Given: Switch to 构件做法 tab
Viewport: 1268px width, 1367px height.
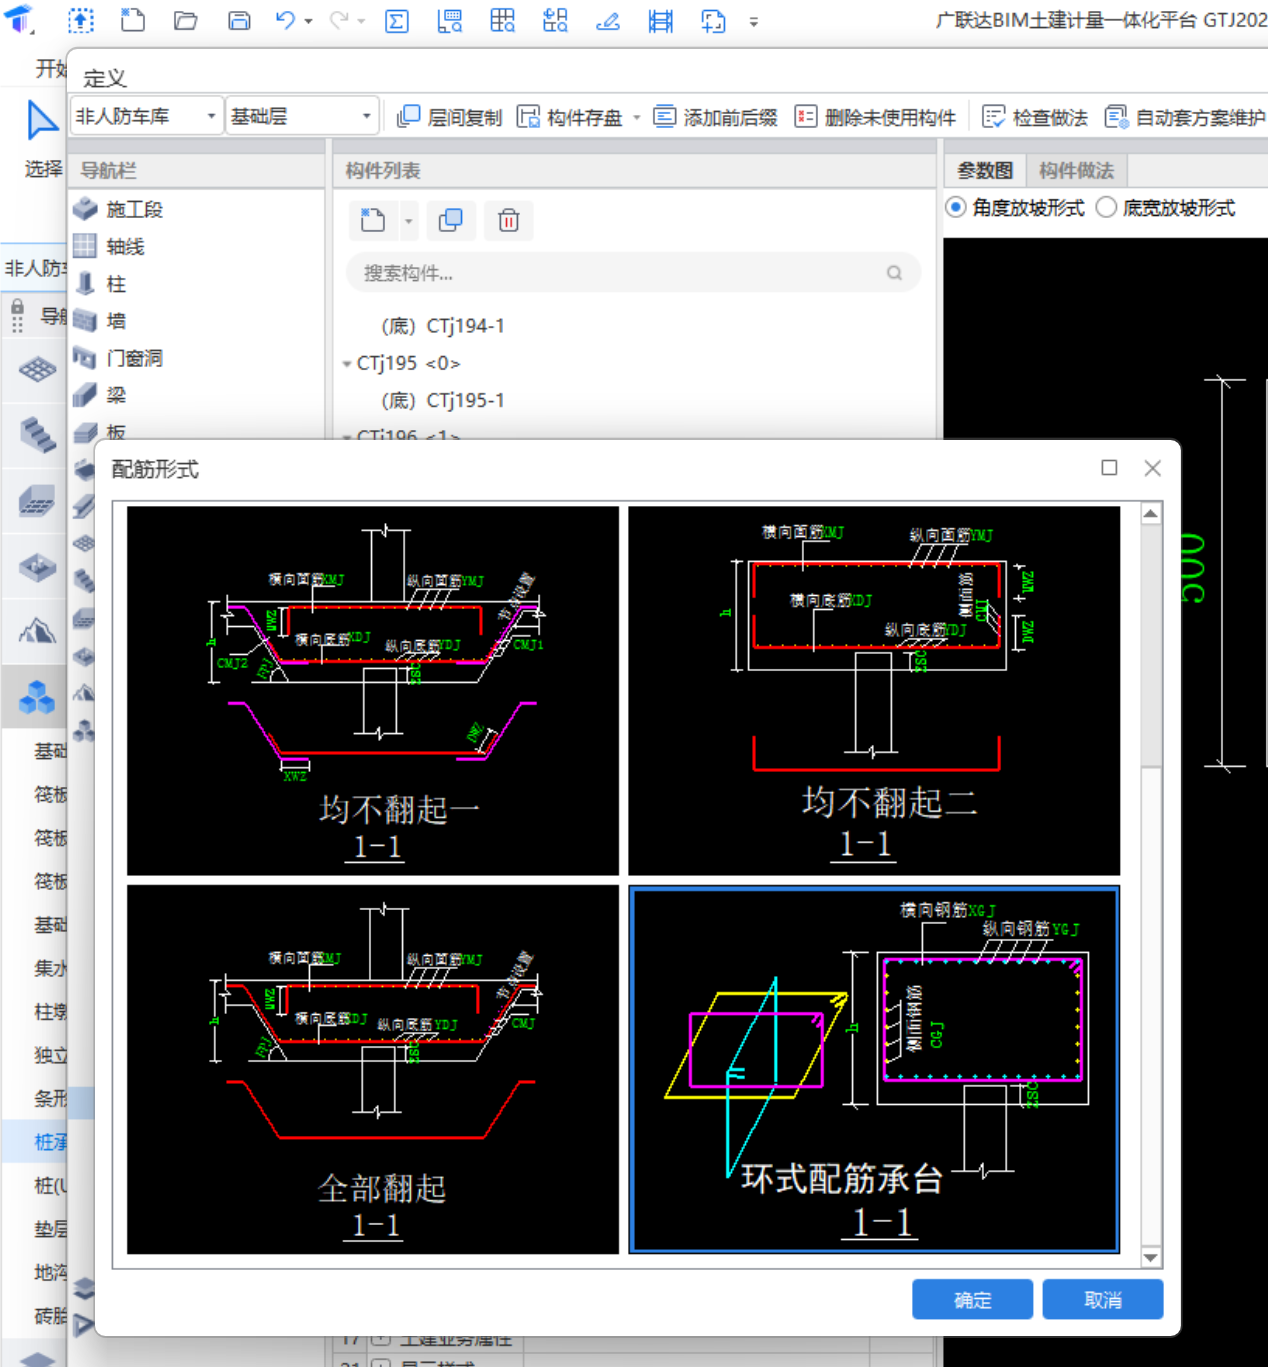Looking at the screenshot, I should point(1076,171).
